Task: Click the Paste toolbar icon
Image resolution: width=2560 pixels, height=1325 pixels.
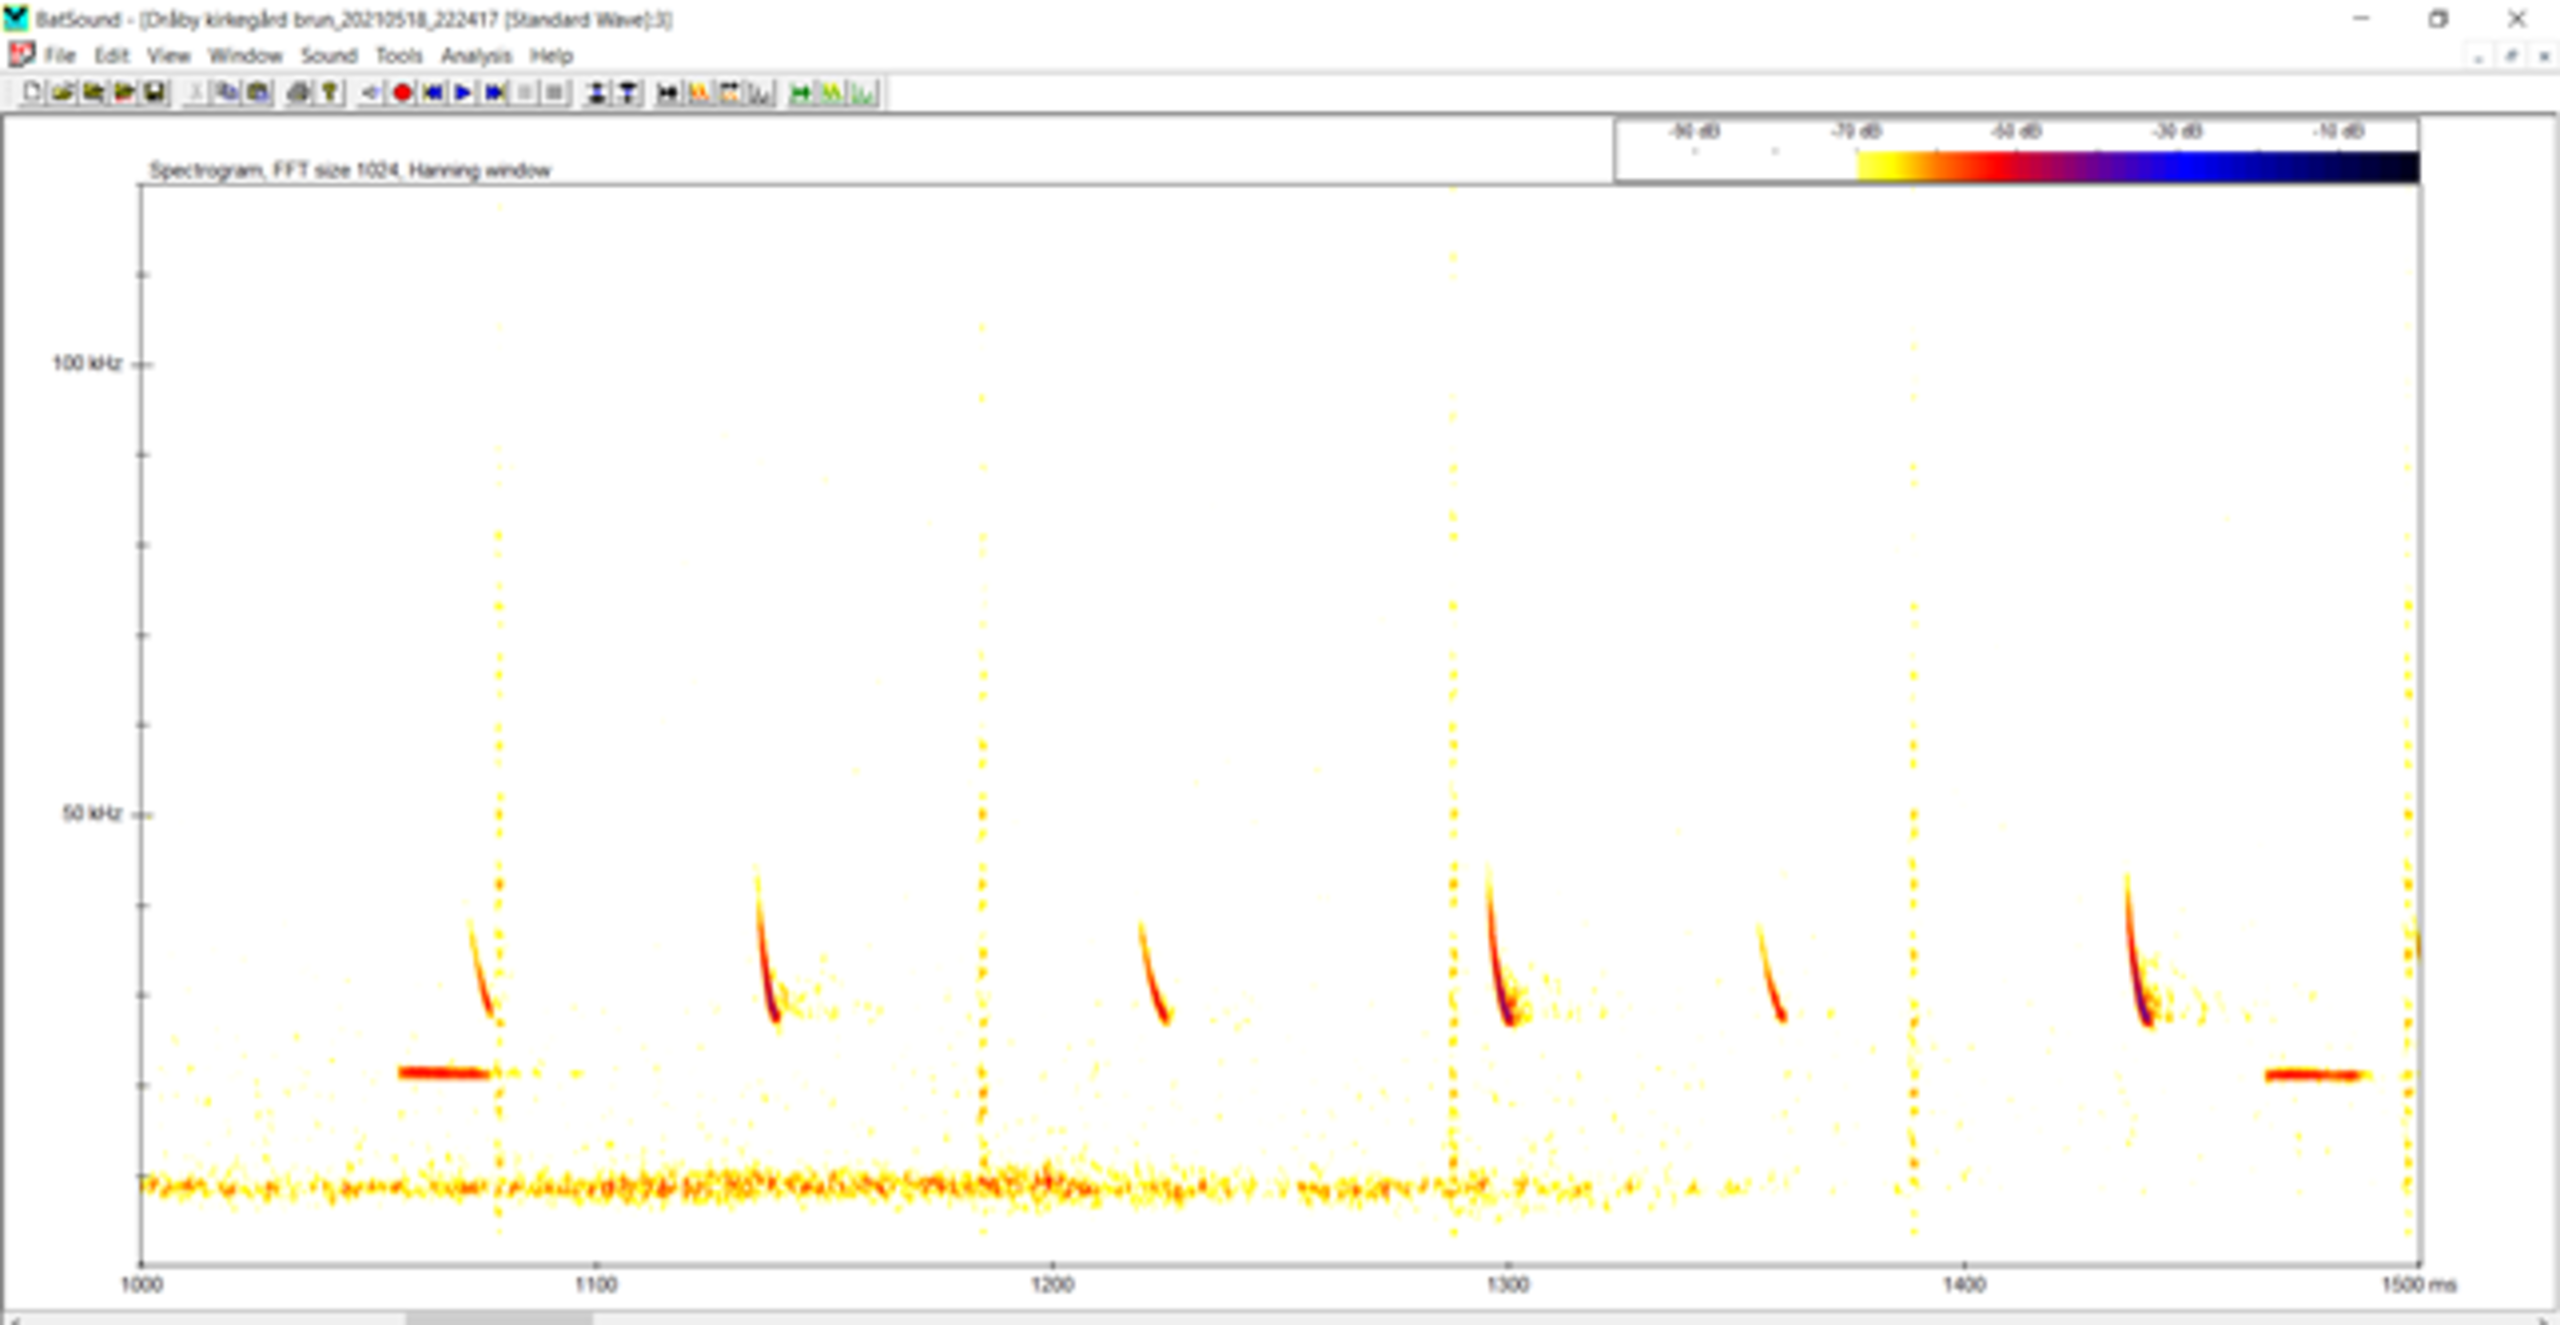Action: [258, 93]
